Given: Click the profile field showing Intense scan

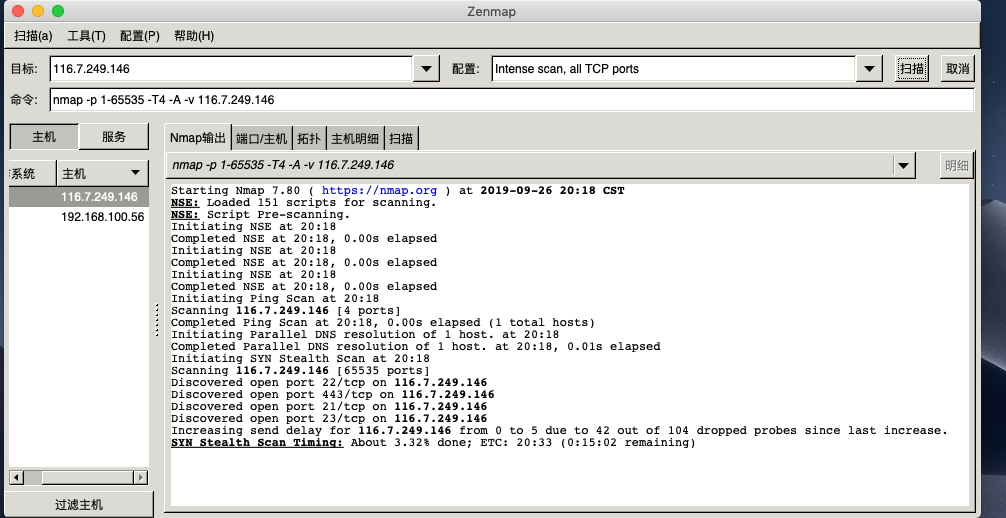Looking at the screenshot, I should [673, 69].
